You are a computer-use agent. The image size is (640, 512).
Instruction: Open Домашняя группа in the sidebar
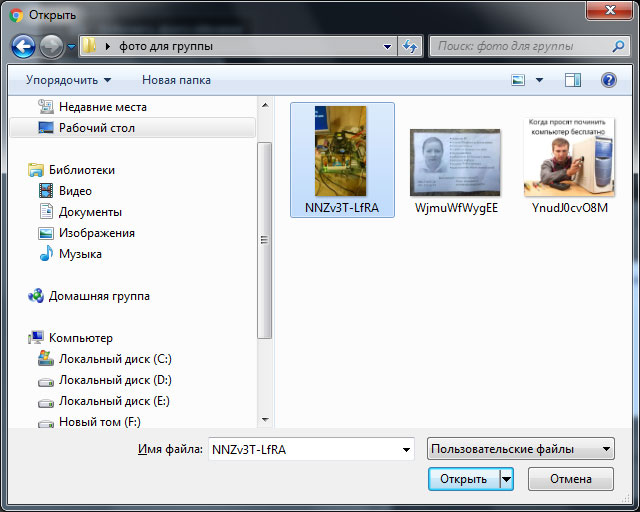click(98, 296)
